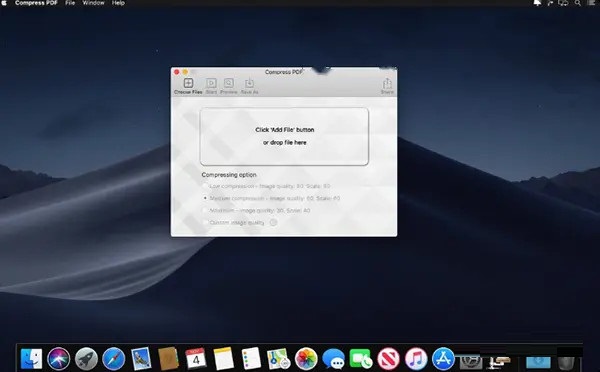Minimize the Compress PDF window
Viewport: 600px width, 372px height.
click(x=185, y=72)
